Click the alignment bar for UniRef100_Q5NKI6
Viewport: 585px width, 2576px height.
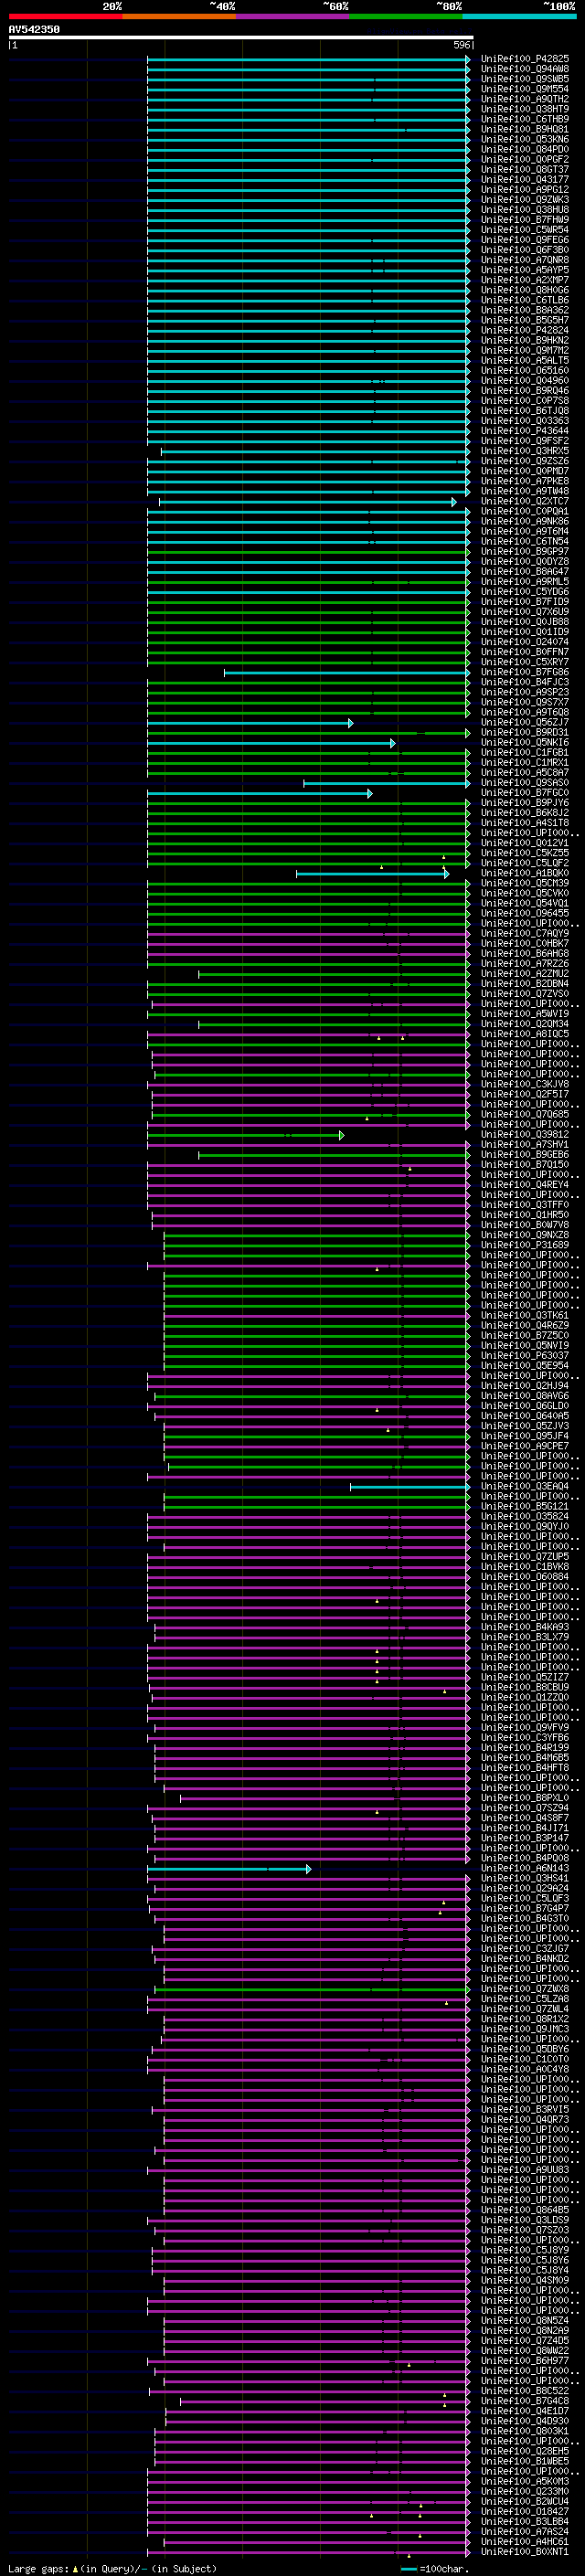(271, 743)
